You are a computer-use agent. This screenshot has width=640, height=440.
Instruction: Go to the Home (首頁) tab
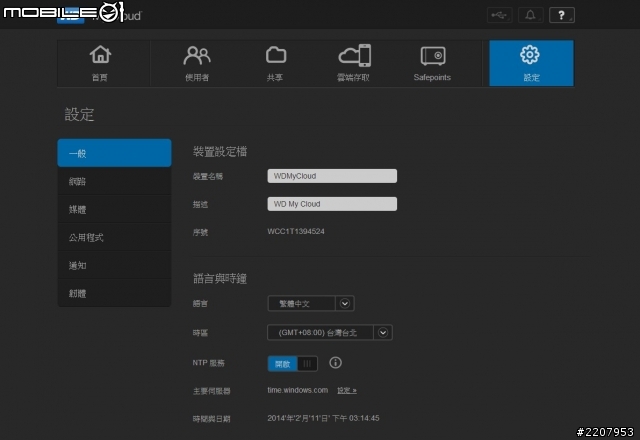100,63
